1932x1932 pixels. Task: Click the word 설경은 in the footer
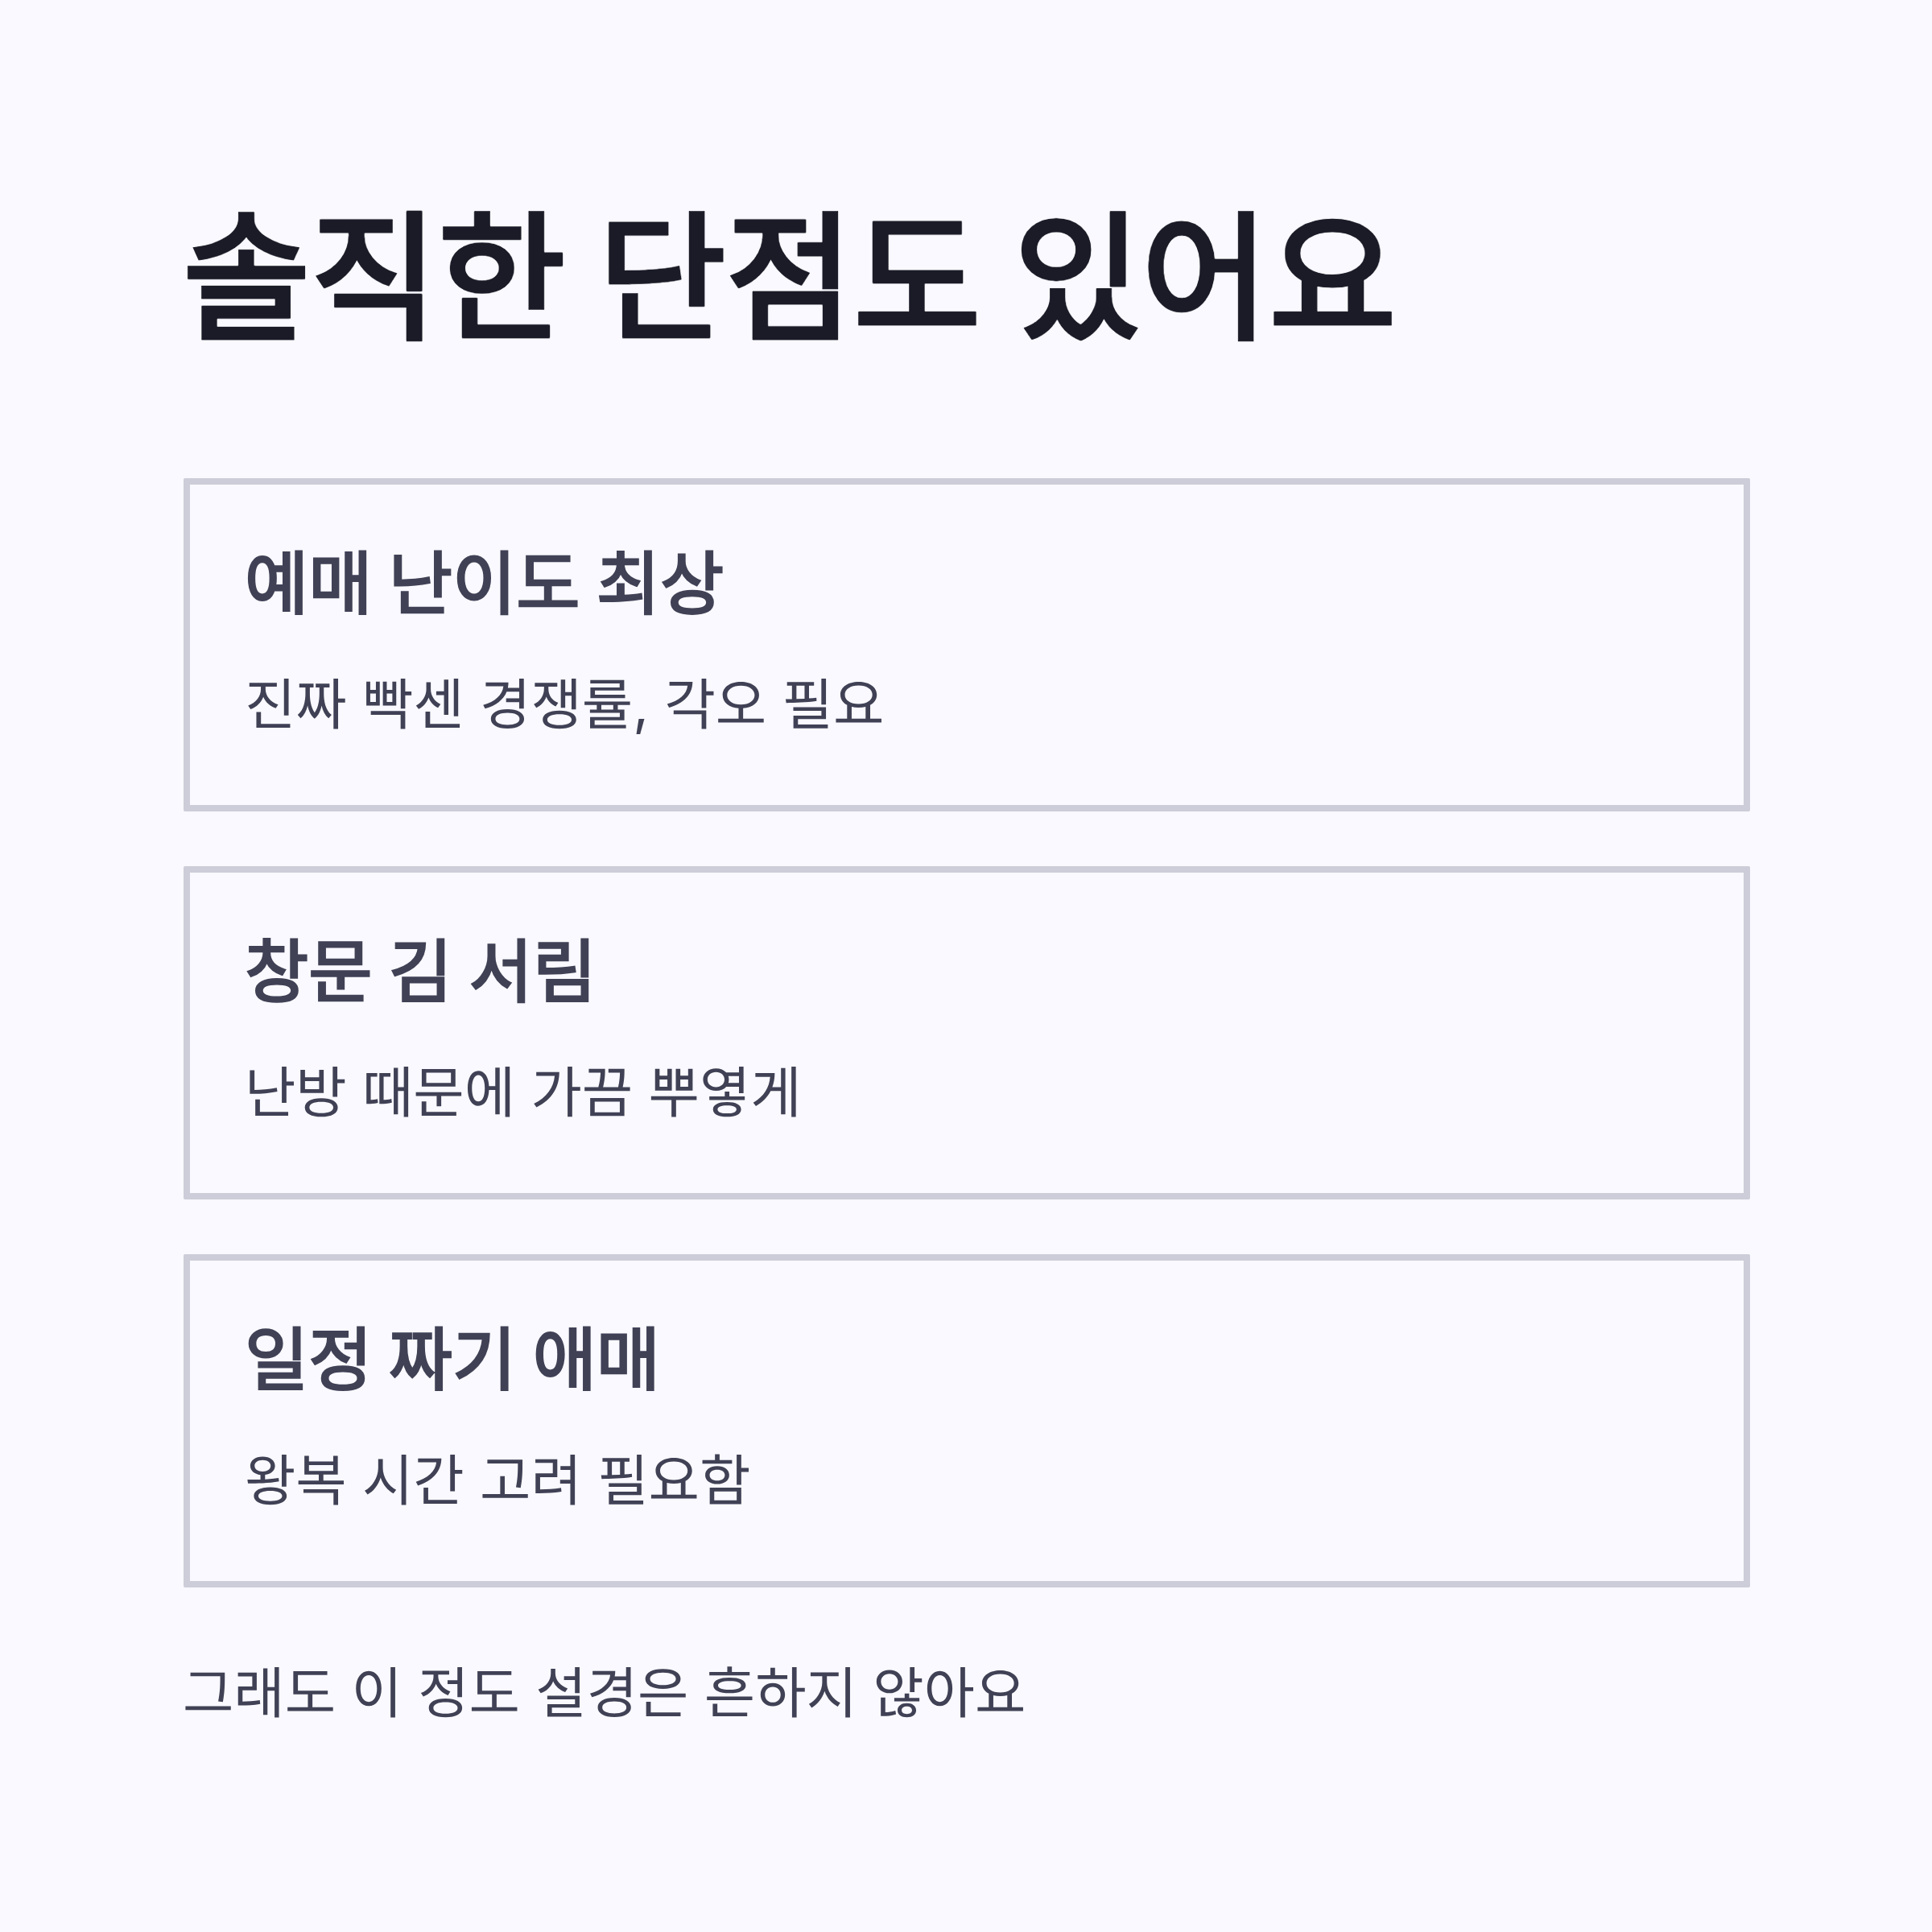612,1691
